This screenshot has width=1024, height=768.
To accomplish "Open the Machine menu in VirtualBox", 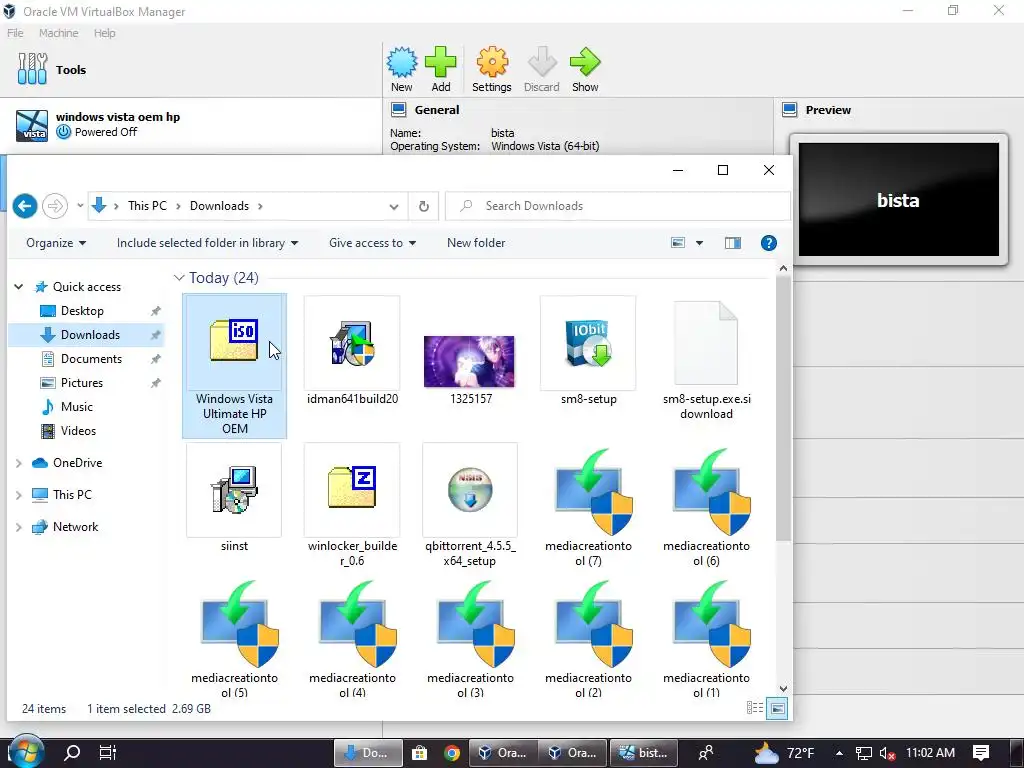I will (58, 33).
